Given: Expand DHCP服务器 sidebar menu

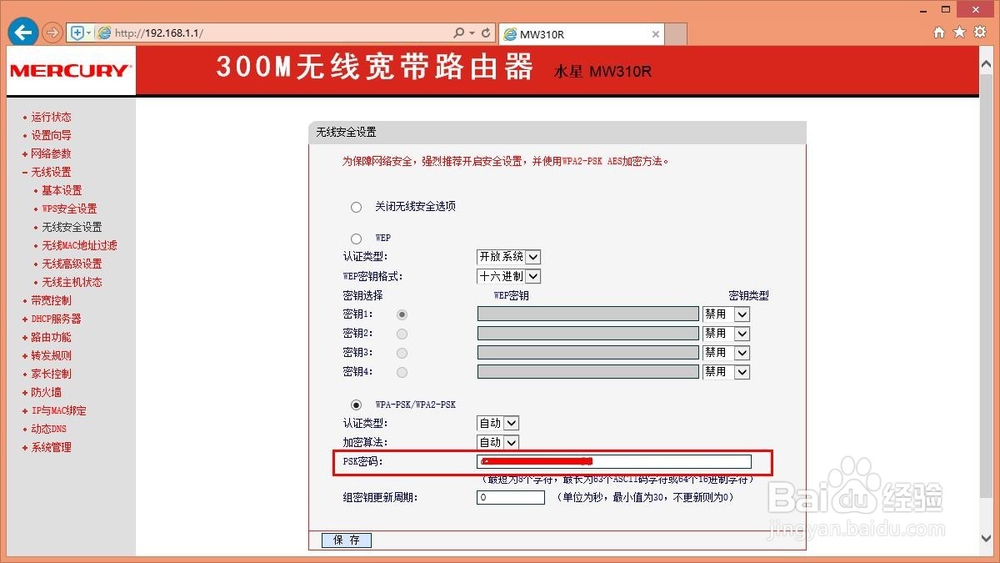Looking at the screenshot, I should point(56,319).
